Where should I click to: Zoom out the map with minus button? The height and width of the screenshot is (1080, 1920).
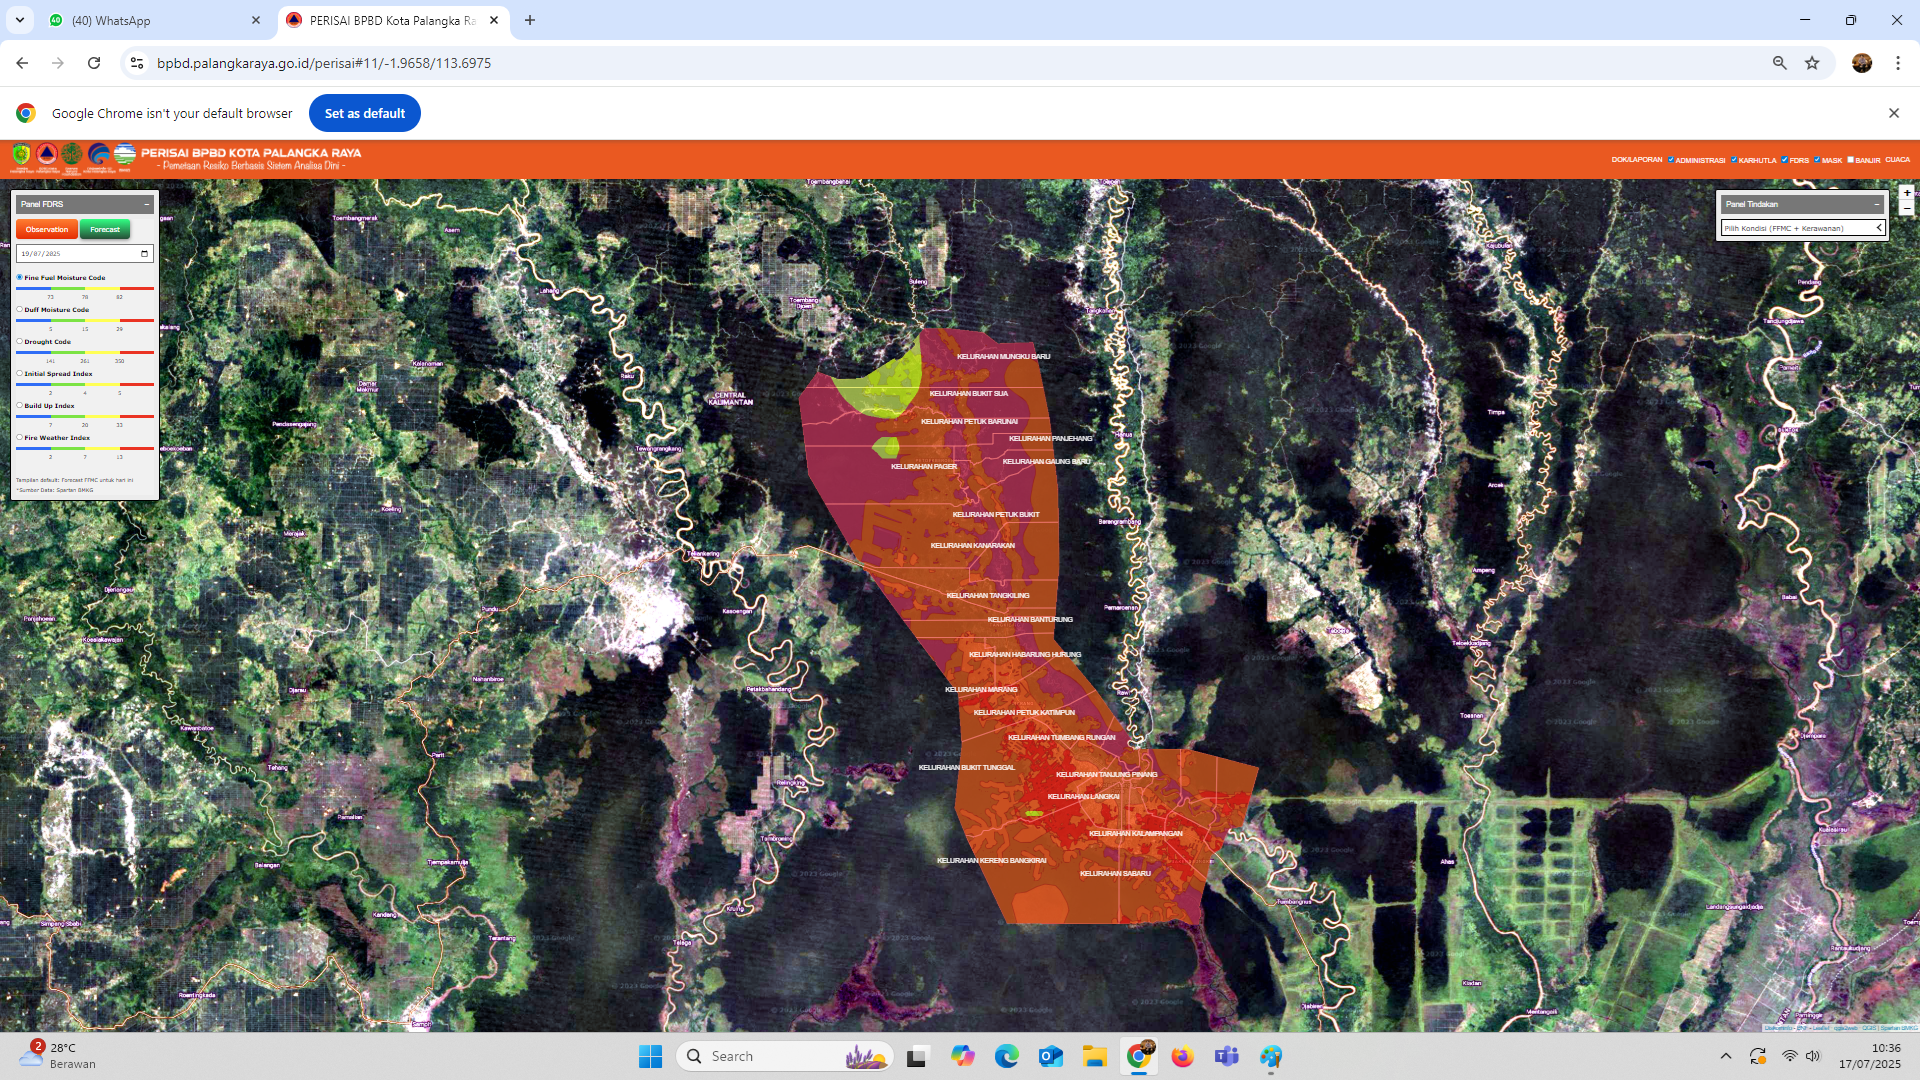point(1907,207)
